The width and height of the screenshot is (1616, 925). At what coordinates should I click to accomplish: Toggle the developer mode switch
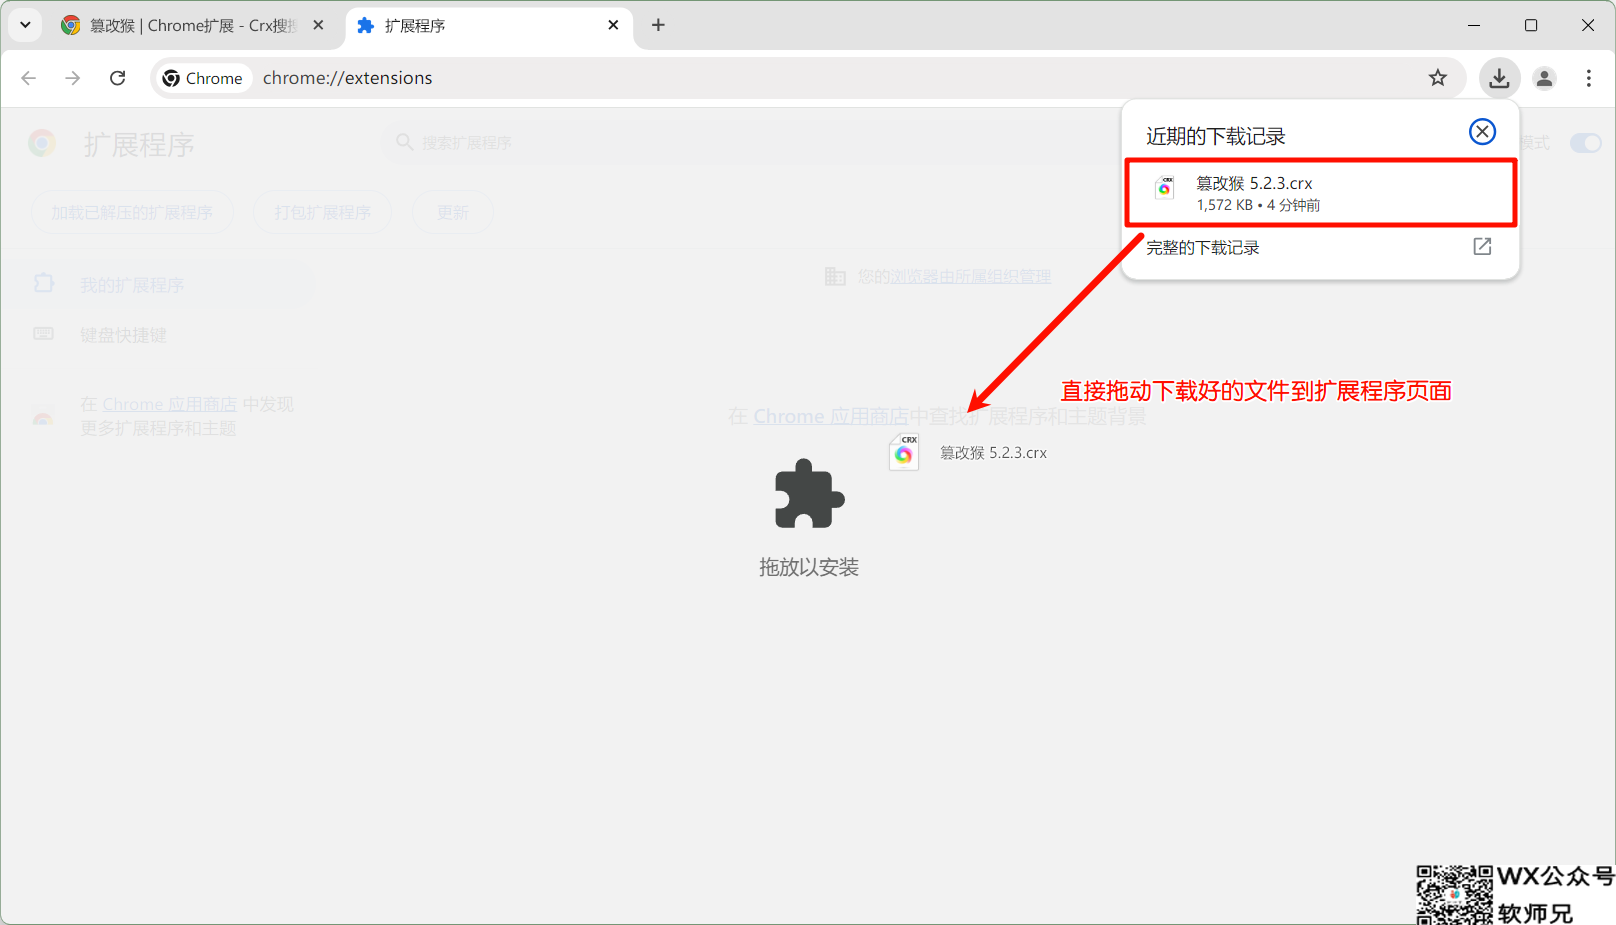pyautogui.click(x=1586, y=143)
